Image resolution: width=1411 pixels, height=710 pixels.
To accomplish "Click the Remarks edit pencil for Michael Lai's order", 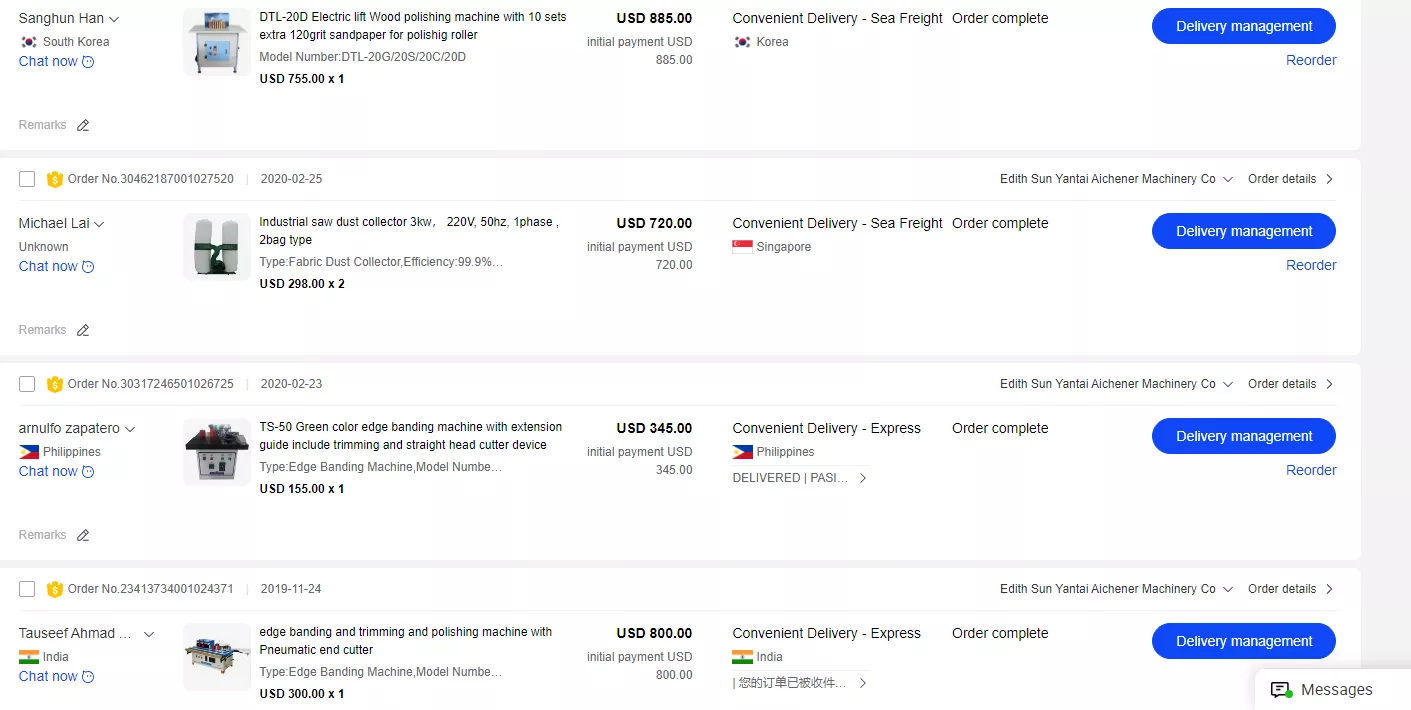I will point(83,331).
